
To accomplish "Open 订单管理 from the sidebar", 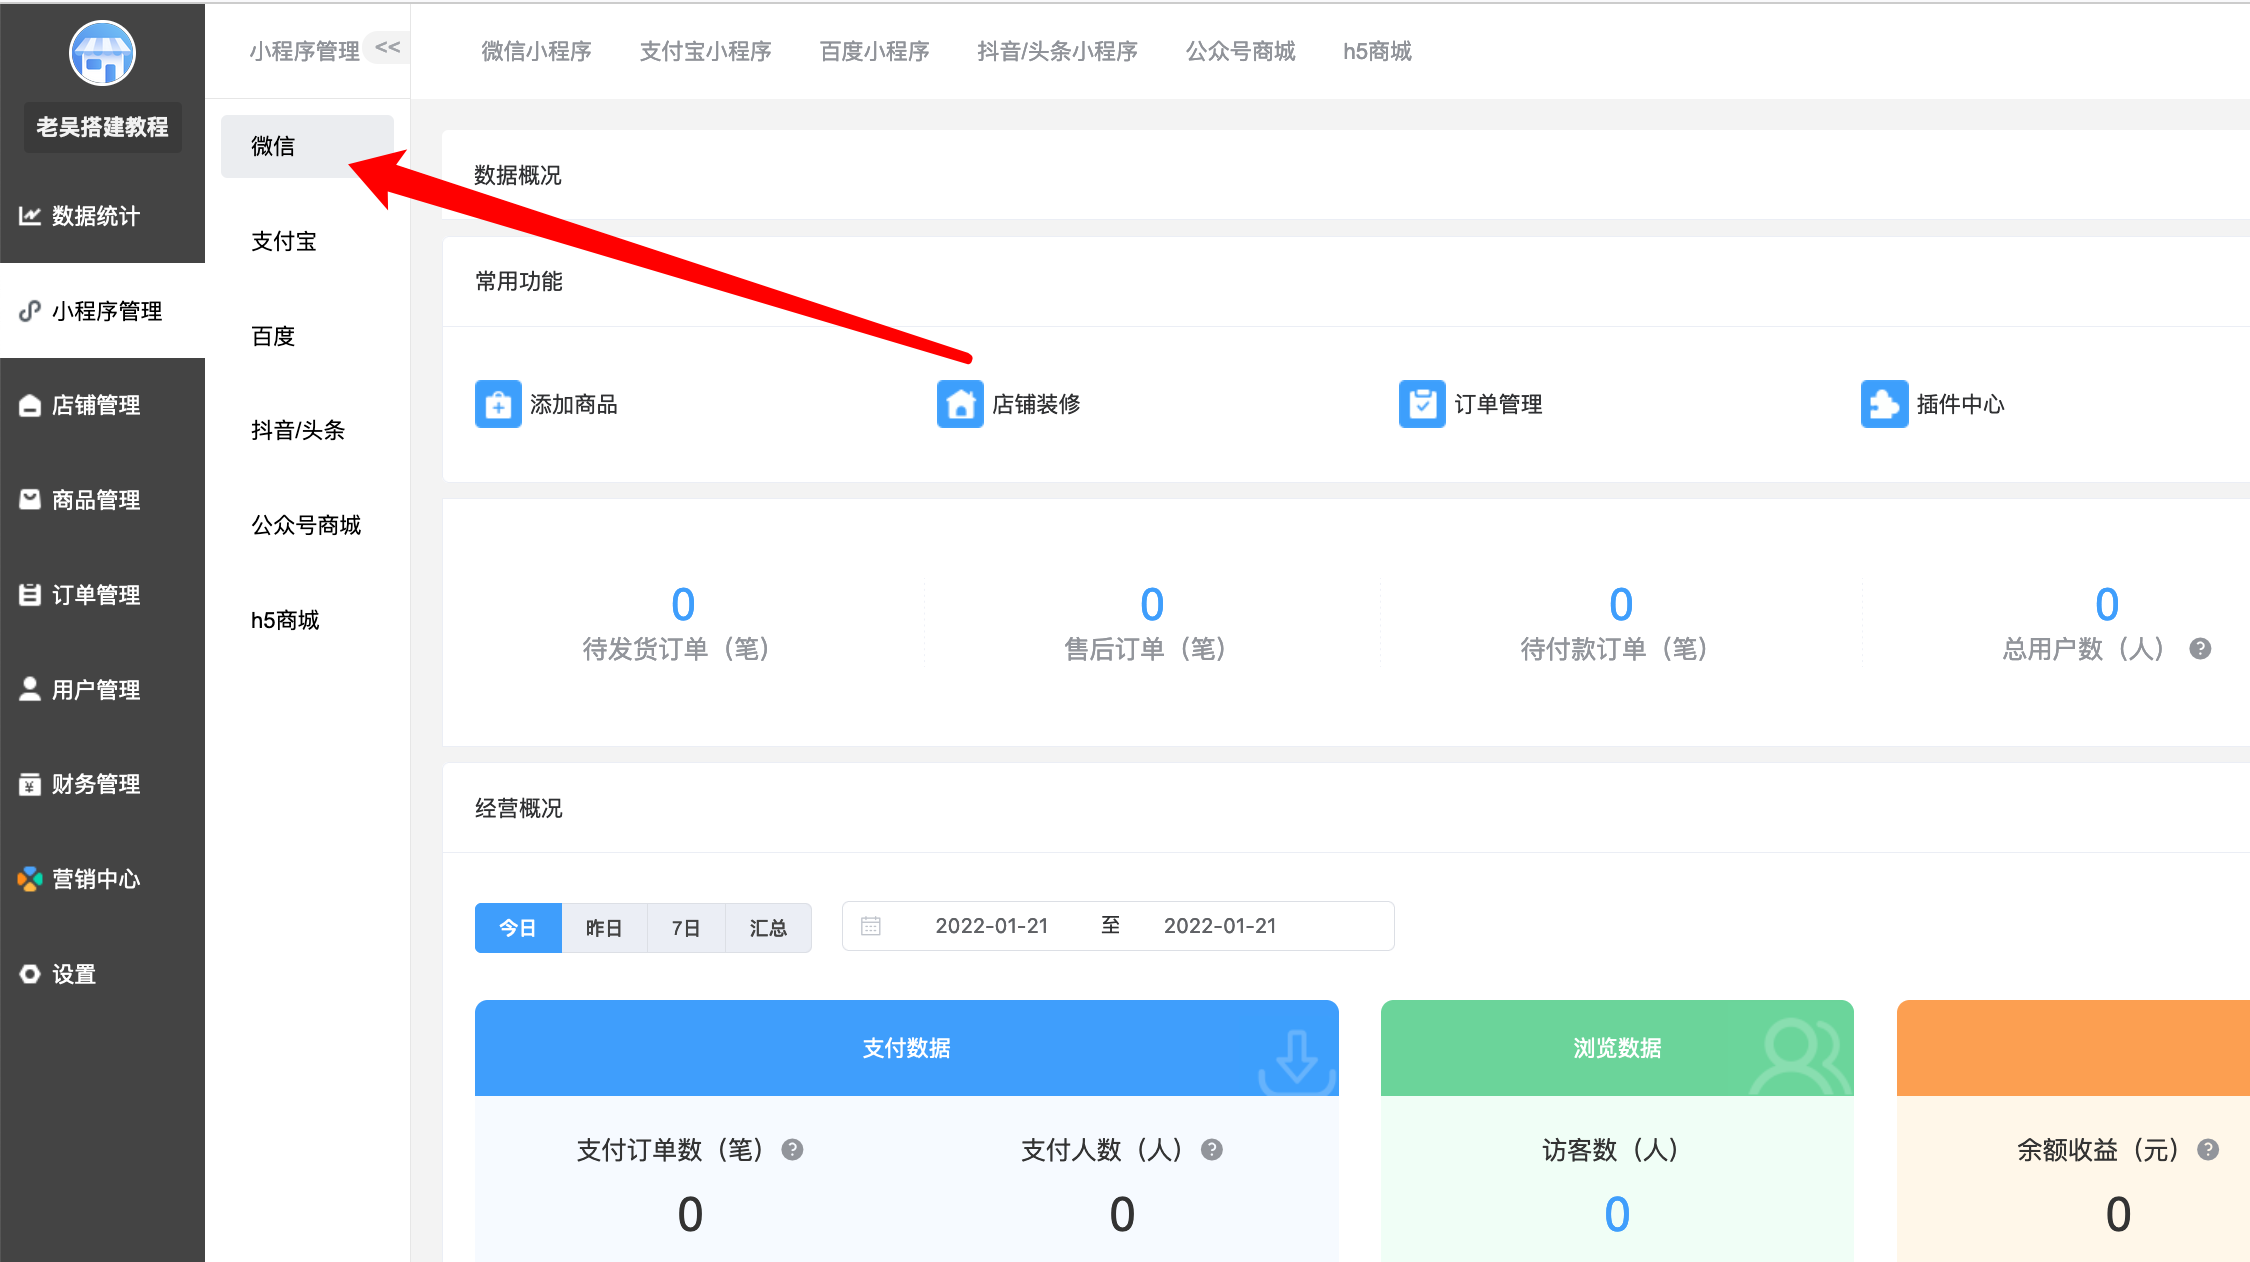I will coord(95,594).
